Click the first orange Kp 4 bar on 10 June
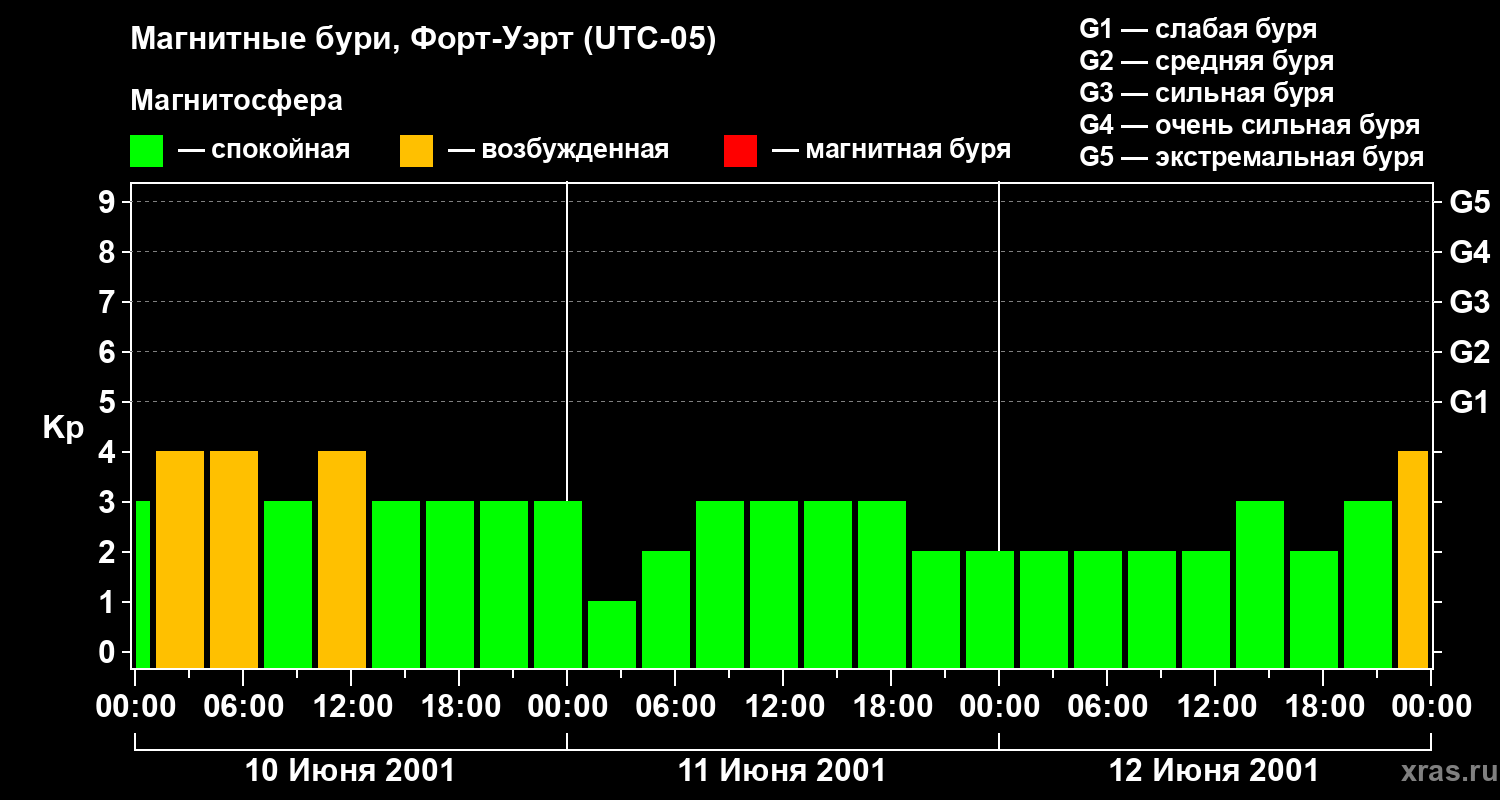Viewport: 1500px width, 800px height. tap(180, 559)
